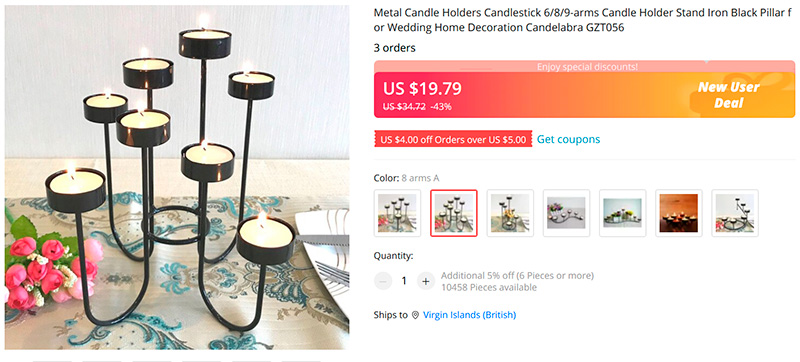Open the Get coupons link
The width and height of the screenshot is (800, 362).
click(568, 139)
